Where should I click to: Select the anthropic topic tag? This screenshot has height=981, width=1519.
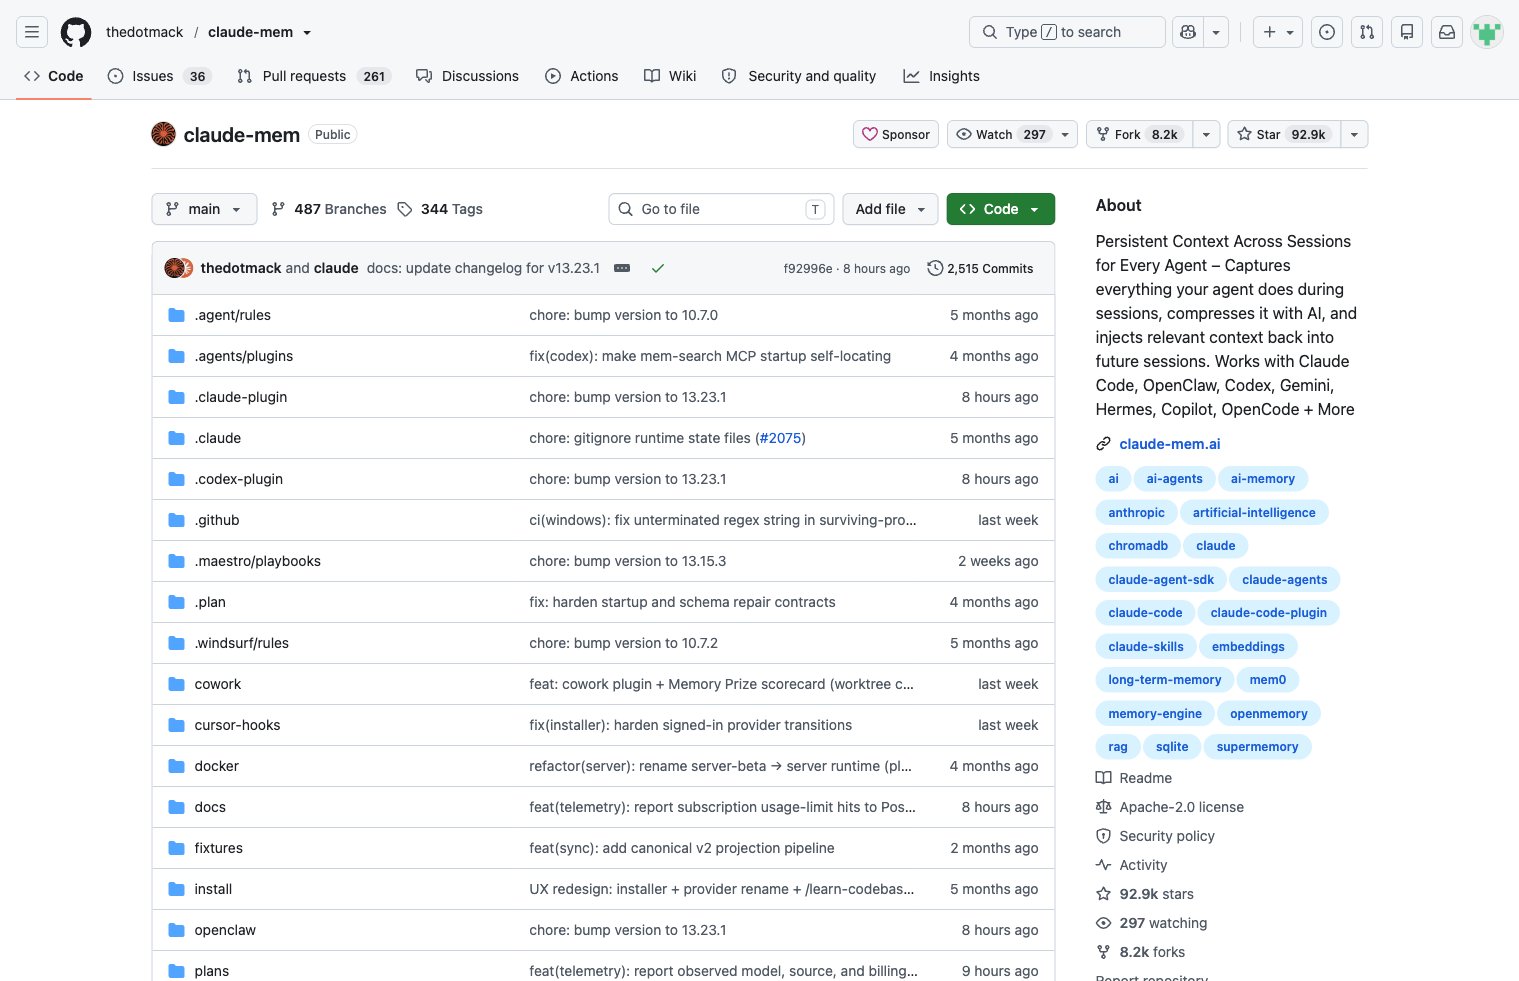[x=1136, y=512]
